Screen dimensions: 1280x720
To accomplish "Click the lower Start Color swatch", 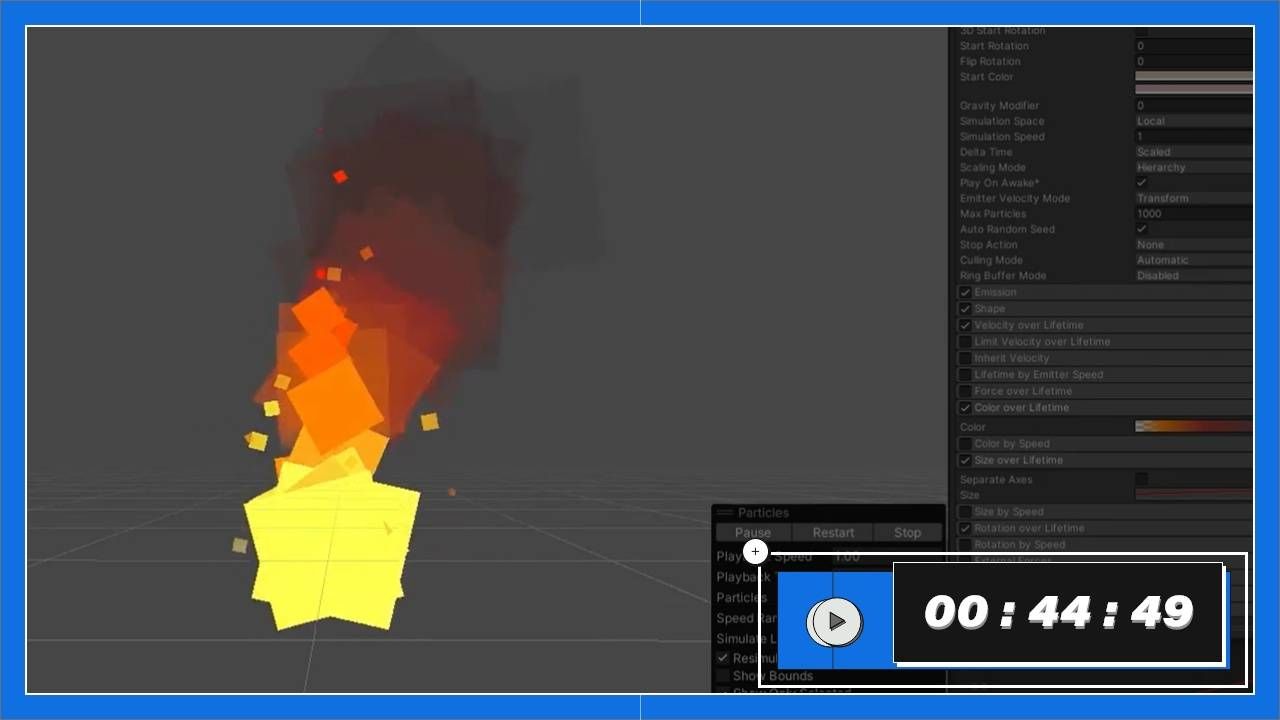I will pyautogui.click(x=1194, y=89).
